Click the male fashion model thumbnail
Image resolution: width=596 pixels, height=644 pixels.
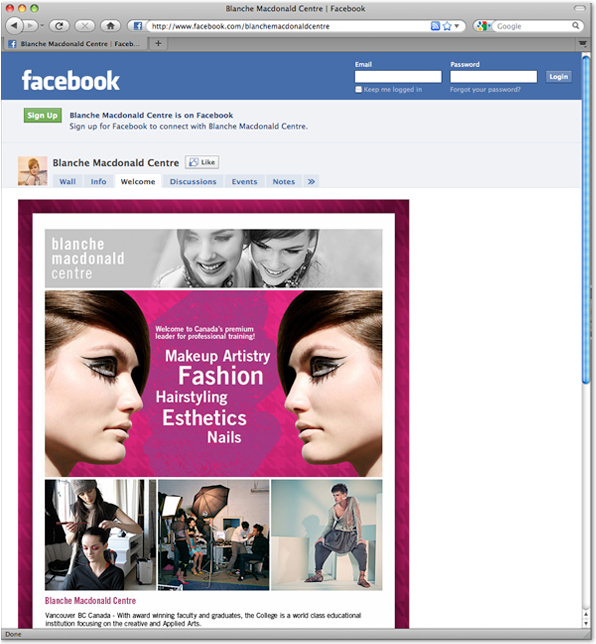327,535
